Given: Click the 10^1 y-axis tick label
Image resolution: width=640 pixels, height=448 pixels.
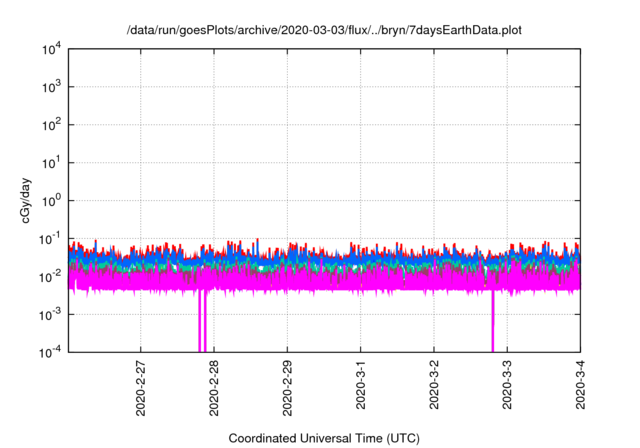Looking at the screenshot, I should (51, 163).
